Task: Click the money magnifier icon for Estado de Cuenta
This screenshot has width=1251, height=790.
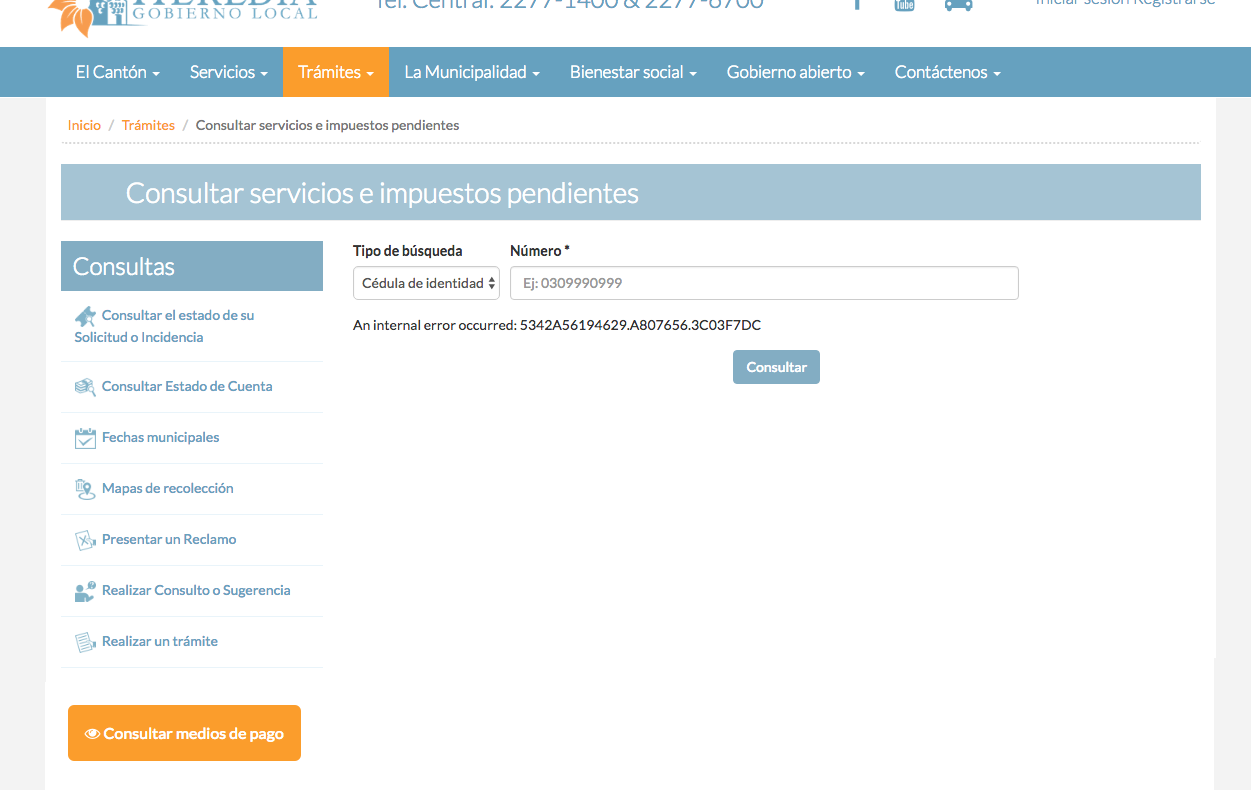Action: (85, 387)
